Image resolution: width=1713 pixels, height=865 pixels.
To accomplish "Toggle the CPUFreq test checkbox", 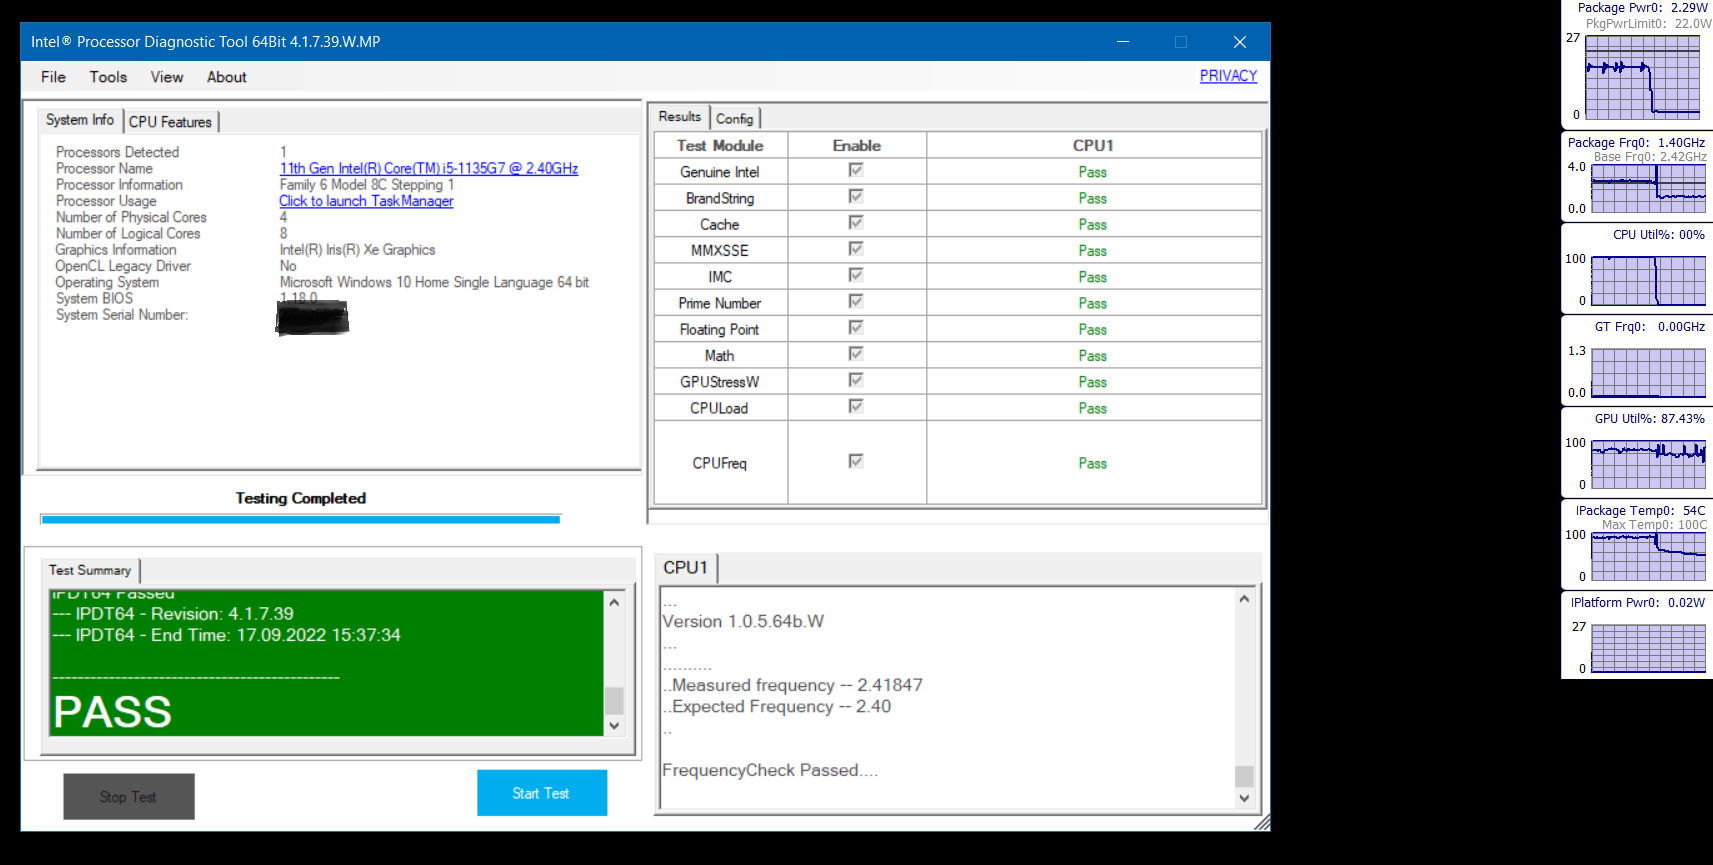I will coord(856,461).
